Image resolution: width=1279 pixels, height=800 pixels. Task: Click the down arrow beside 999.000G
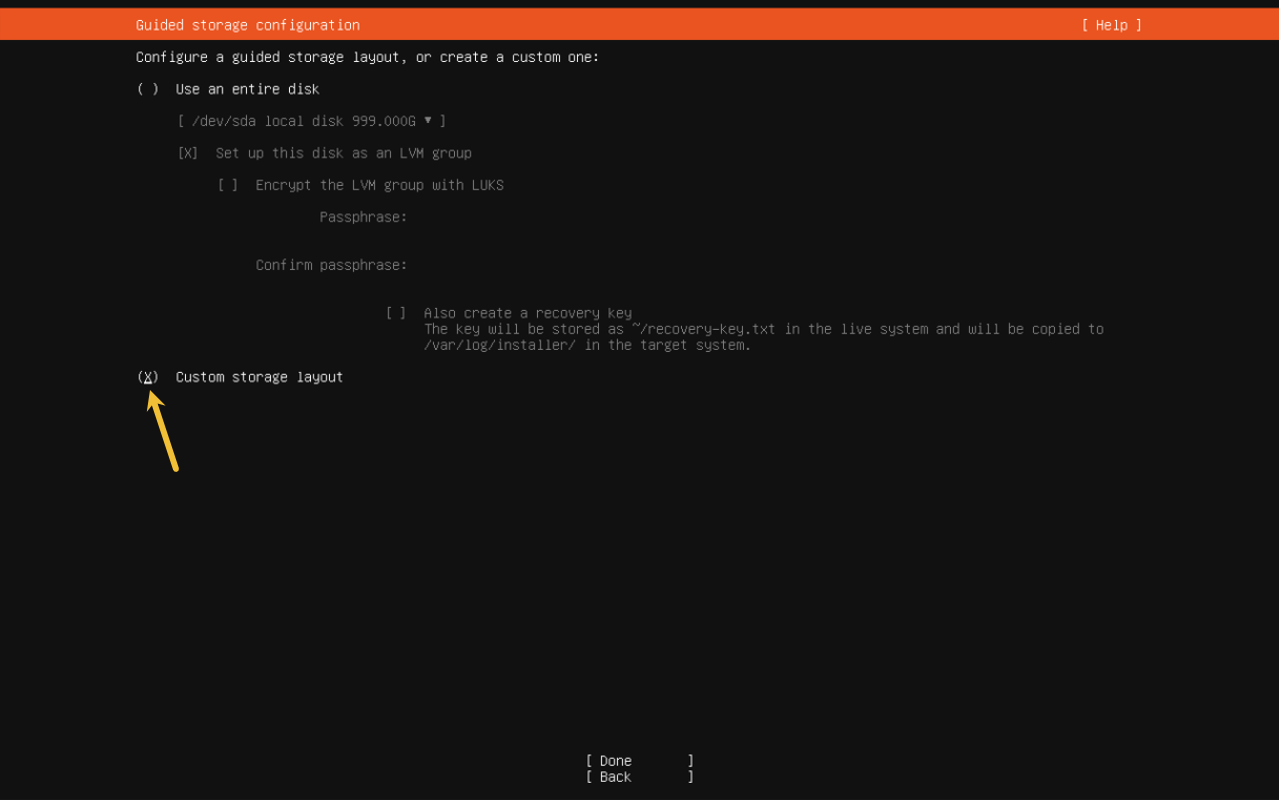(x=428, y=121)
